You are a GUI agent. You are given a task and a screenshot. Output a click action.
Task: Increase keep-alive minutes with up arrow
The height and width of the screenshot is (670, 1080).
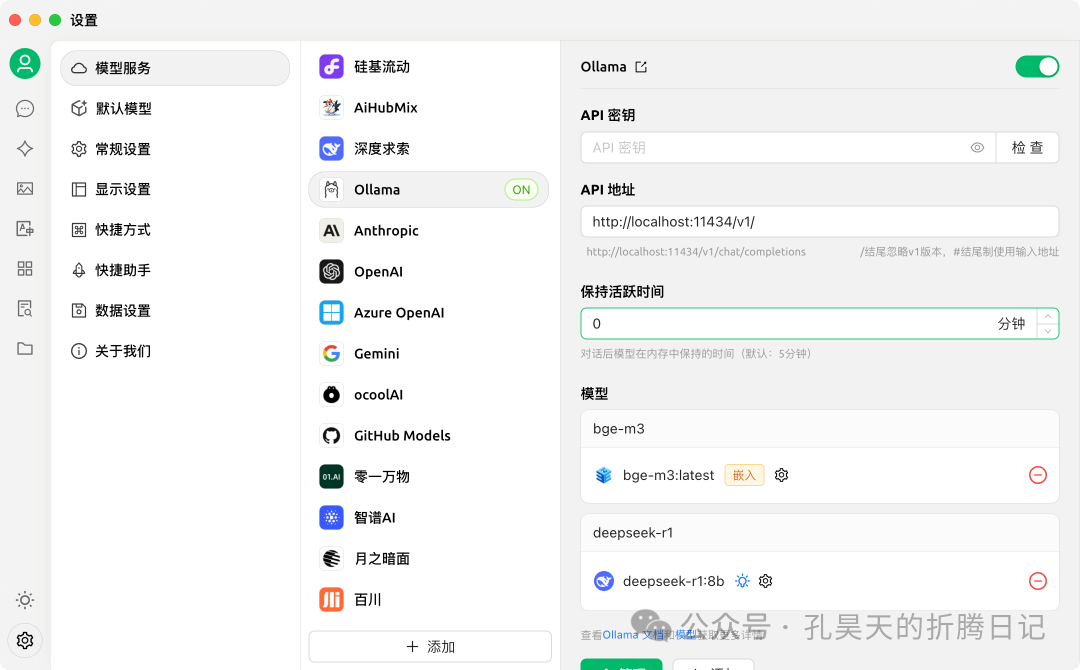tap(1048, 316)
